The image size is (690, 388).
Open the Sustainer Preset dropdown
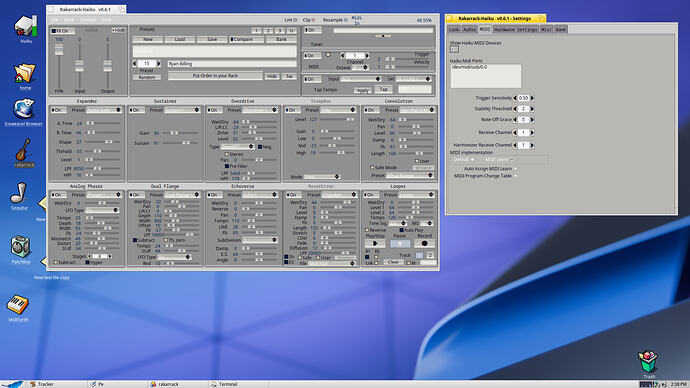182,110
